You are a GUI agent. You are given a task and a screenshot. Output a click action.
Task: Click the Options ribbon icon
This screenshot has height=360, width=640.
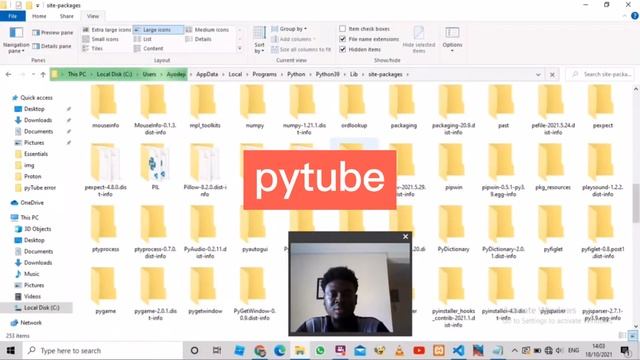[x=452, y=39]
